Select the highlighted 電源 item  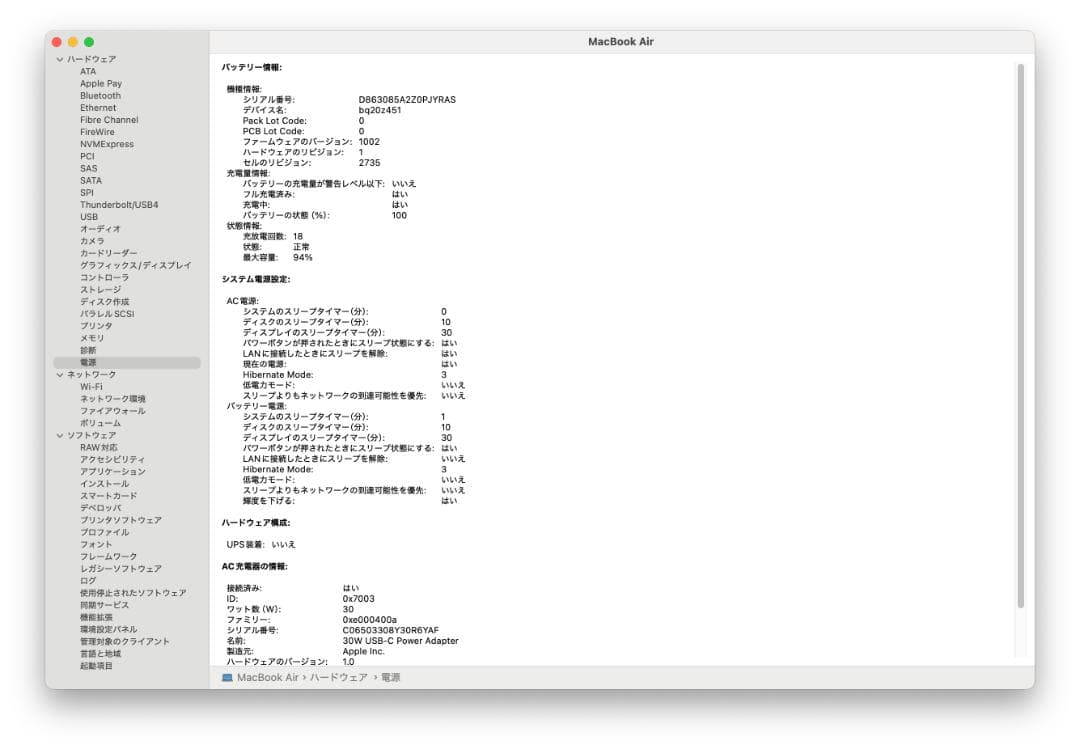(x=127, y=362)
